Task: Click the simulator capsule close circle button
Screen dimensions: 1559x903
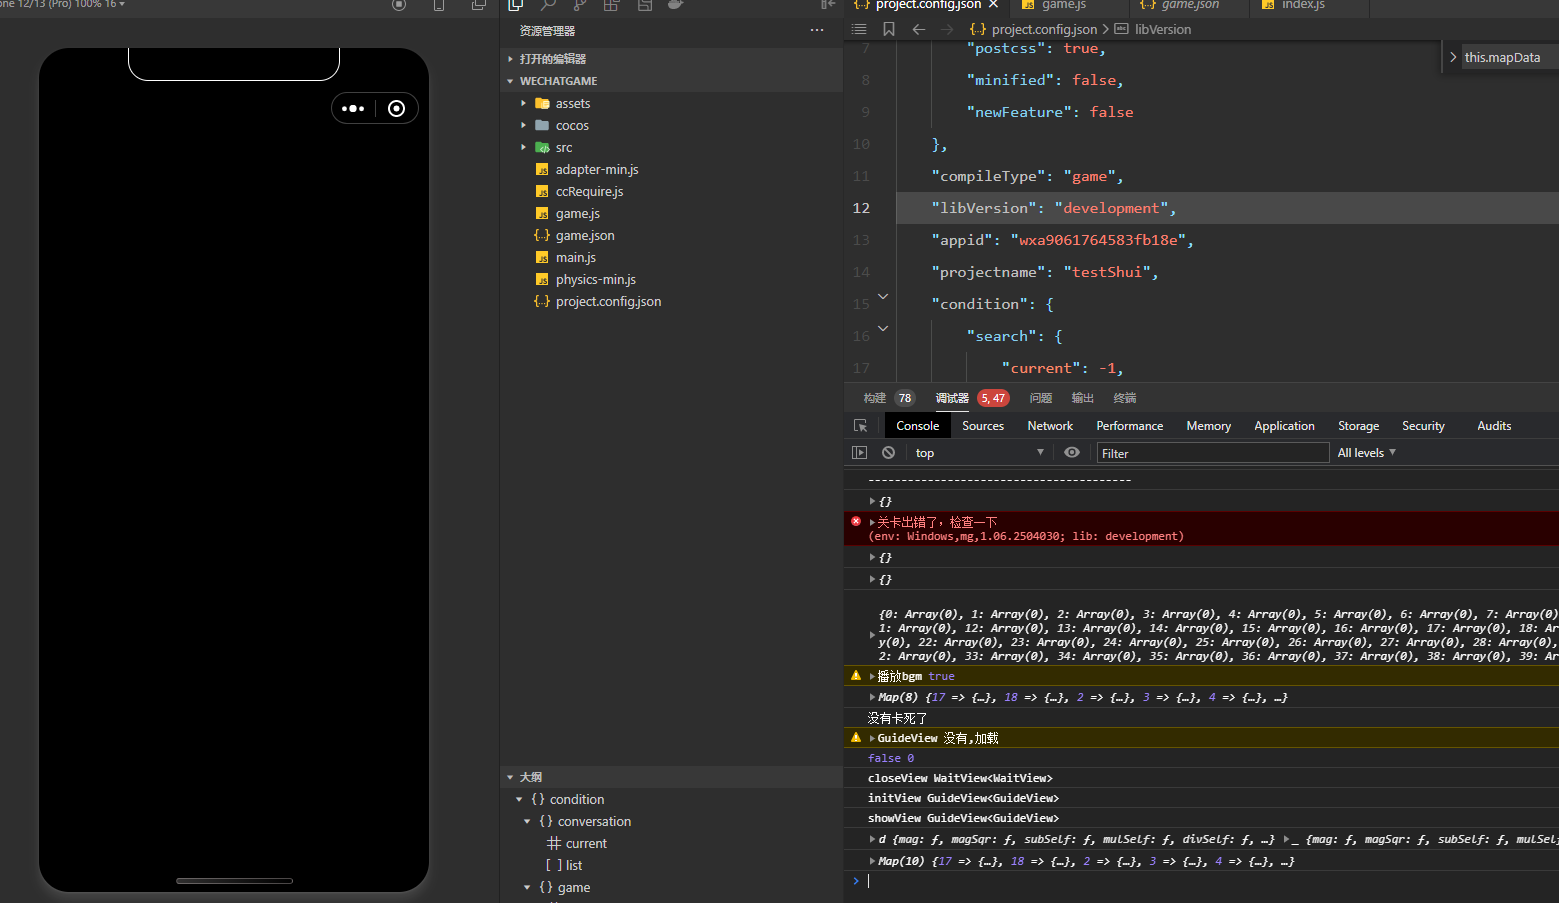Action: tap(397, 109)
